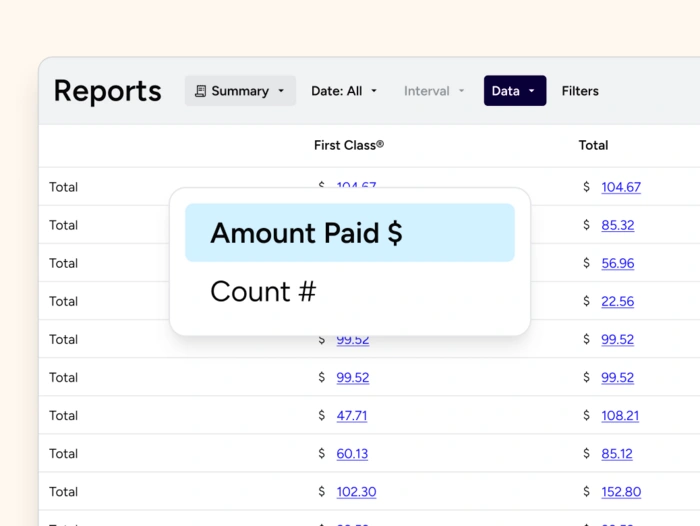700x526 pixels.
Task: Click the 47.71 First Class link
Action: [x=351, y=415]
